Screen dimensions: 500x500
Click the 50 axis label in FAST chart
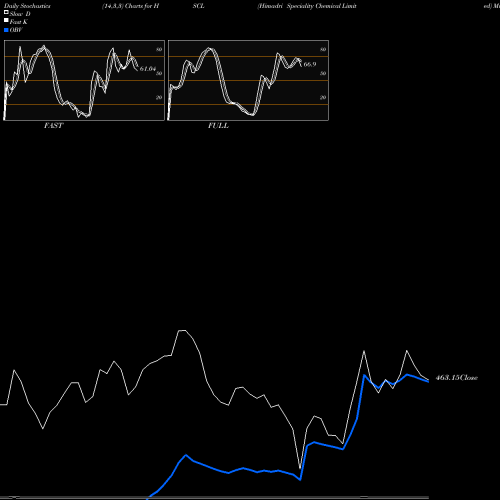159,73
